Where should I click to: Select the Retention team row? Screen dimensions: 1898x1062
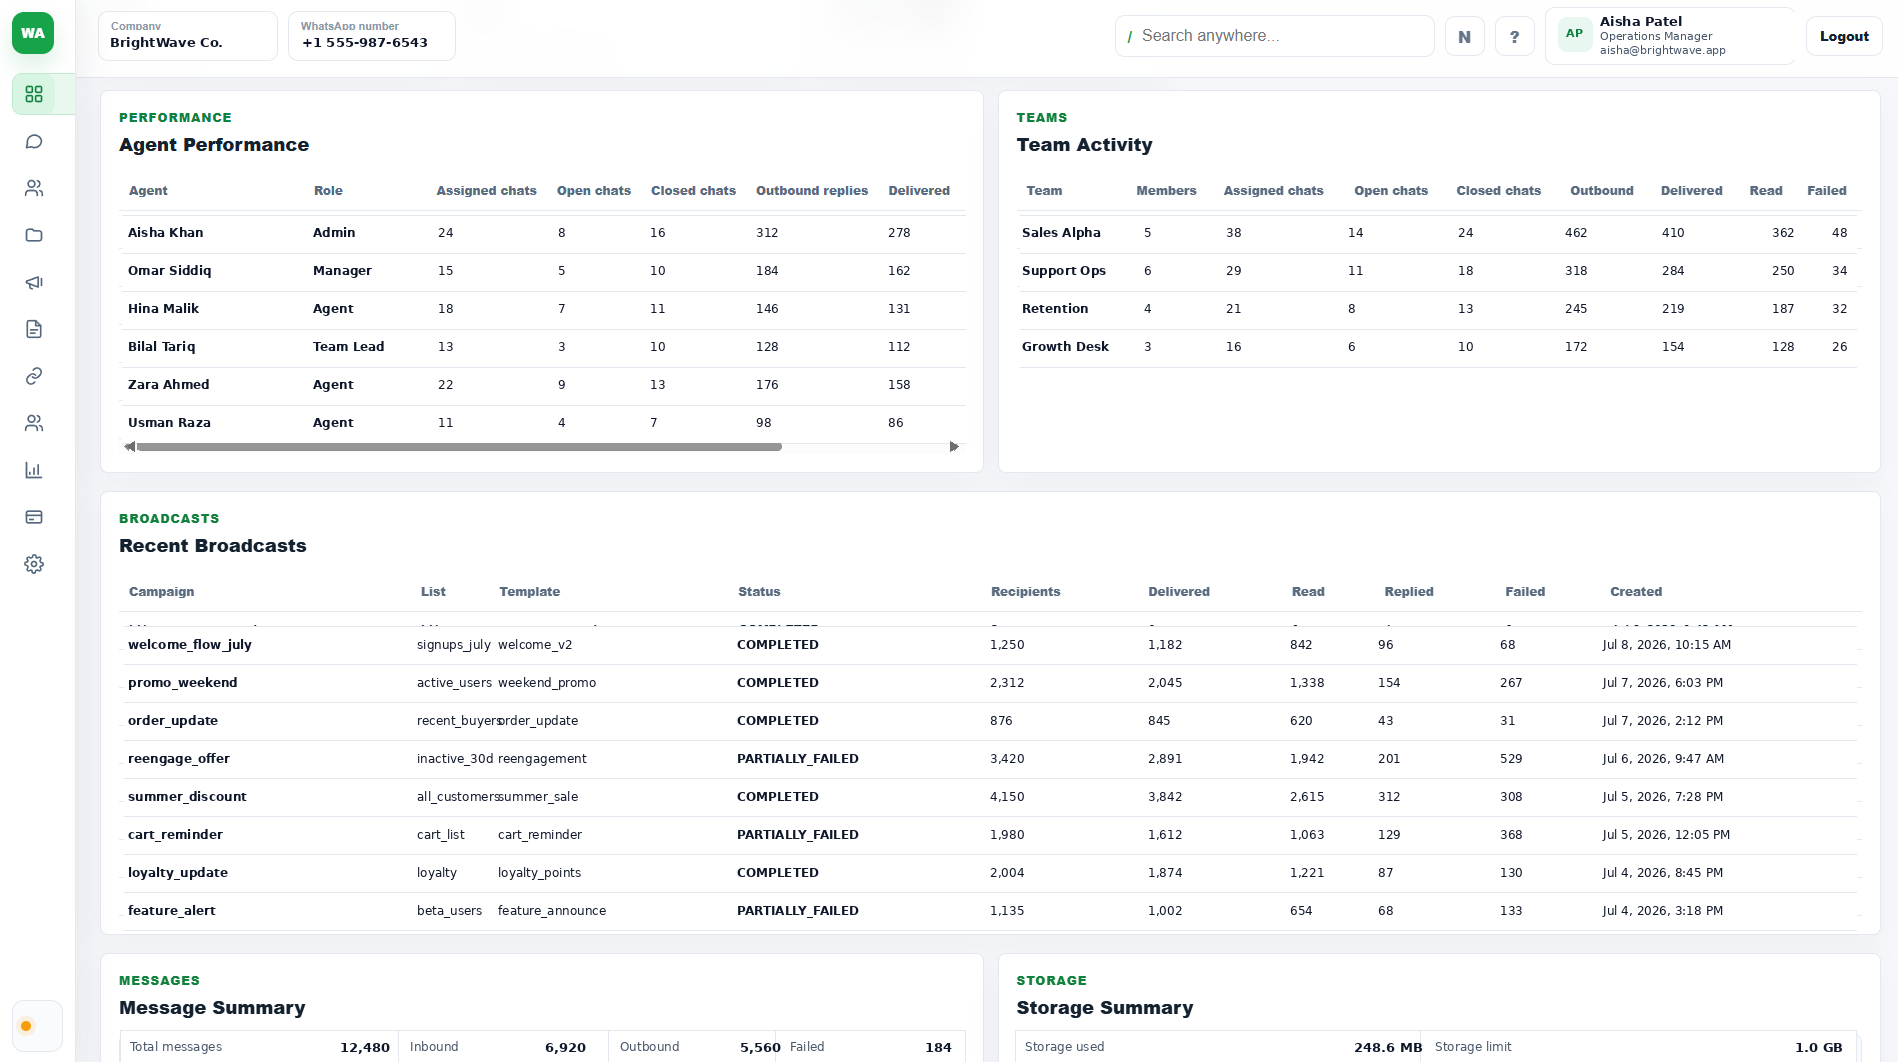click(x=1438, y=309)
